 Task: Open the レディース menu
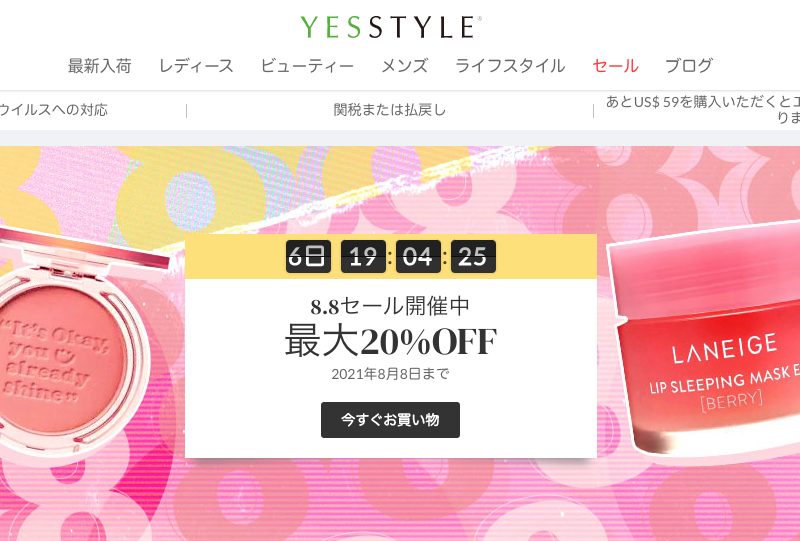pyautogui.click(x=196, y=66)
